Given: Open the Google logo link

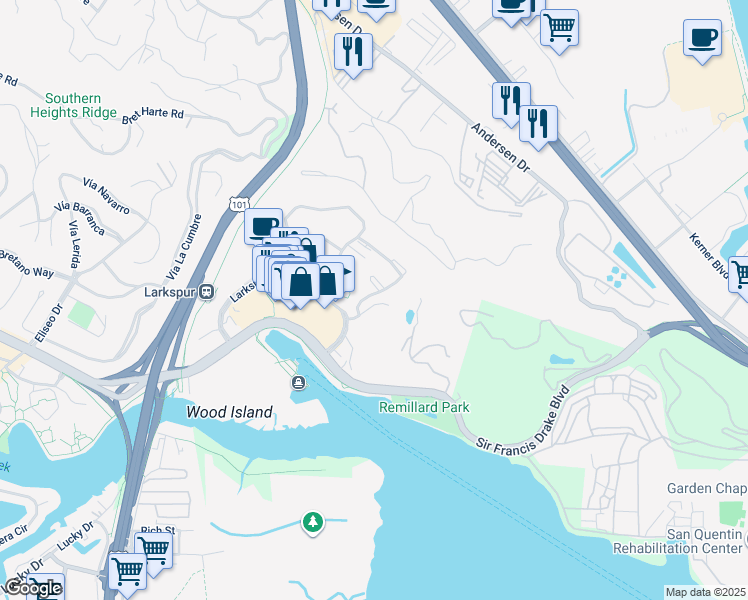Looking at the screenshot, I should (33, 589).
